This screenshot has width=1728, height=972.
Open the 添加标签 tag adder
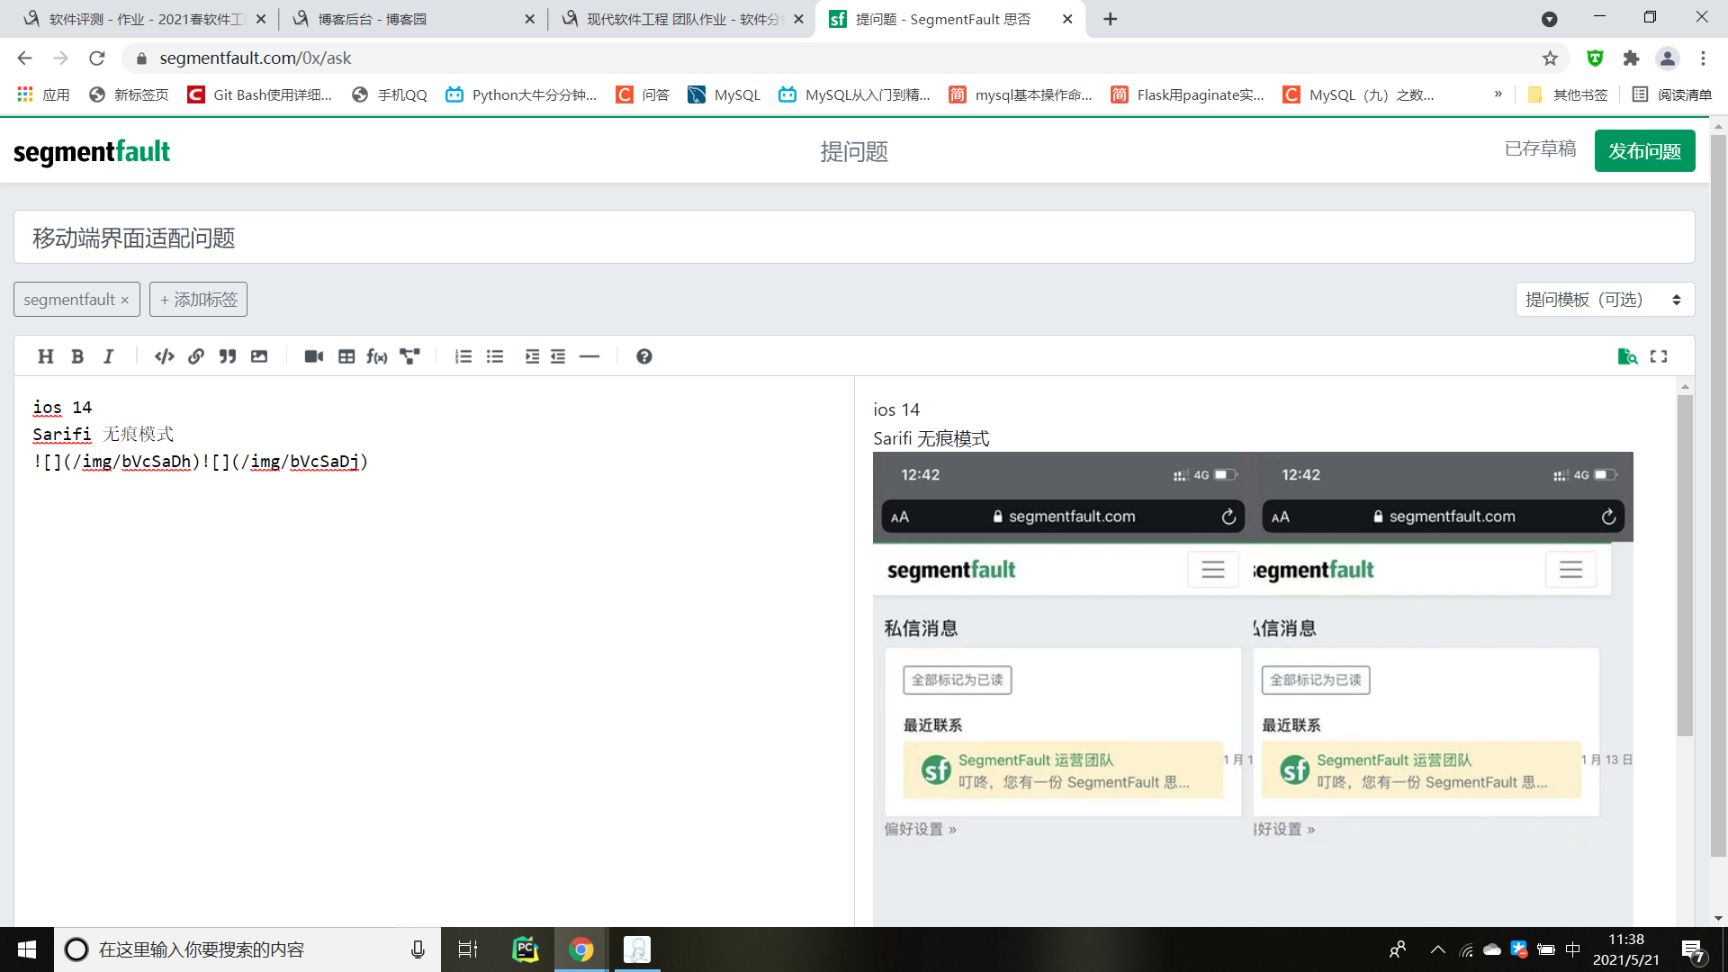198,299
